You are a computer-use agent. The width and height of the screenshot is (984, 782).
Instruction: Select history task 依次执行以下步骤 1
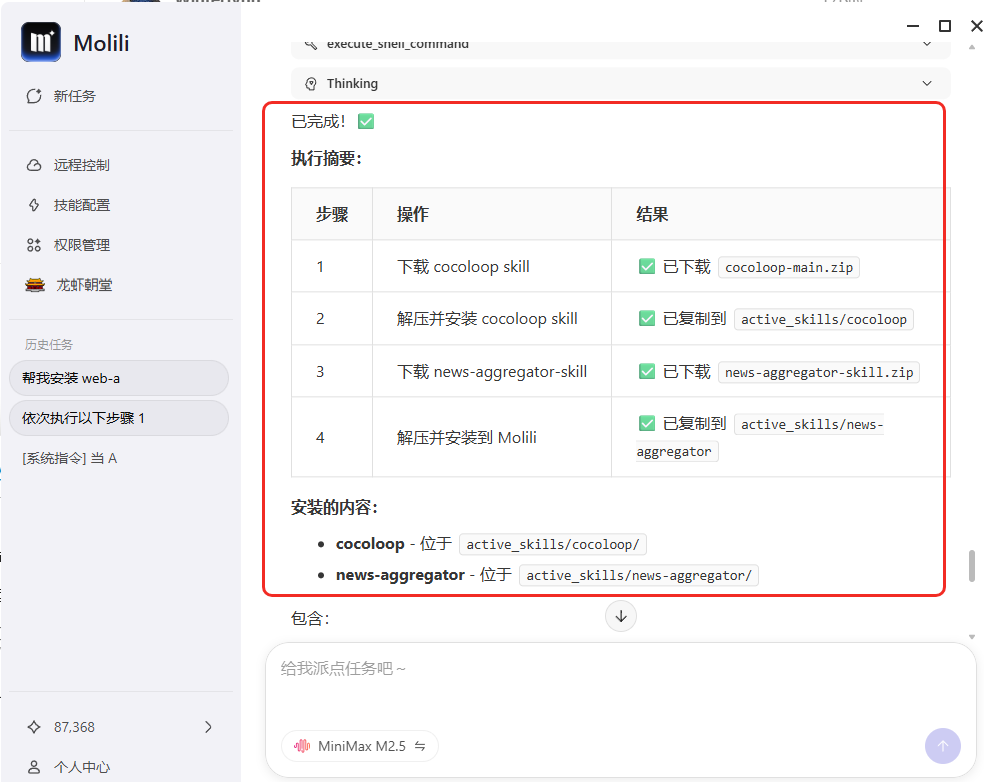(x=118, y=418)
